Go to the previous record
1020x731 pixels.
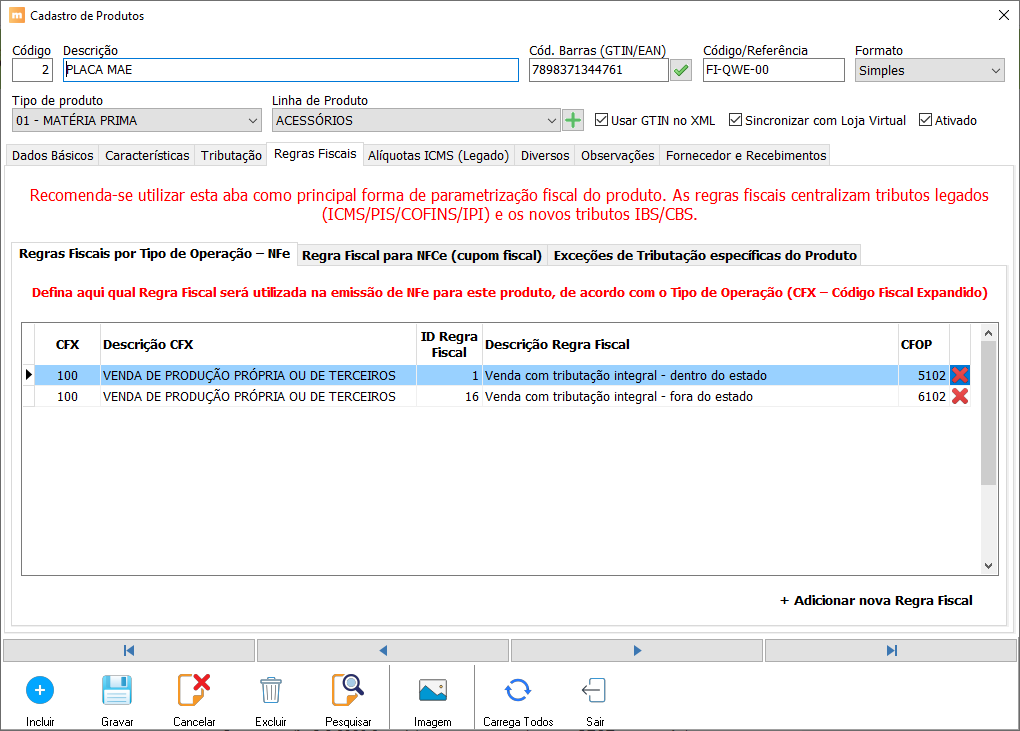[x=383, y=650]
